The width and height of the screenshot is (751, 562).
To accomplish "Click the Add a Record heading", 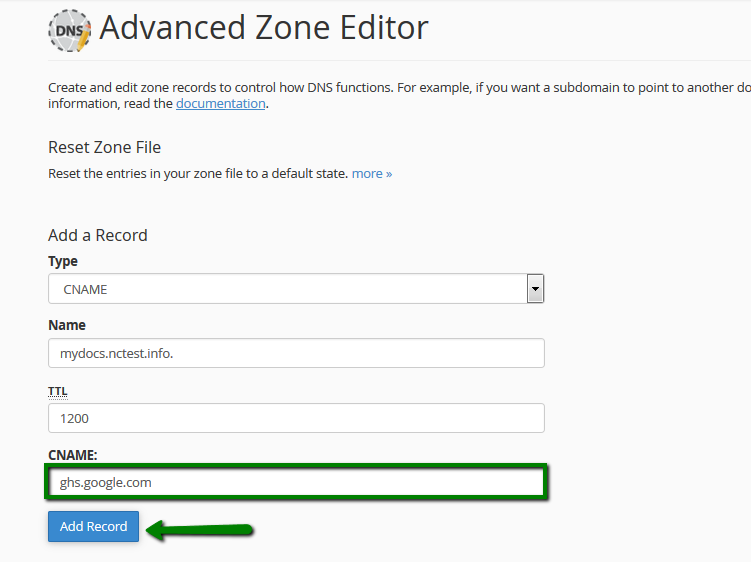I will [x=98, y=235].
